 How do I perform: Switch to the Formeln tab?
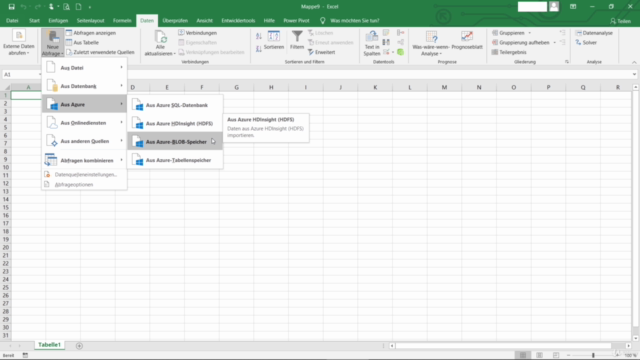coord(122,20)
